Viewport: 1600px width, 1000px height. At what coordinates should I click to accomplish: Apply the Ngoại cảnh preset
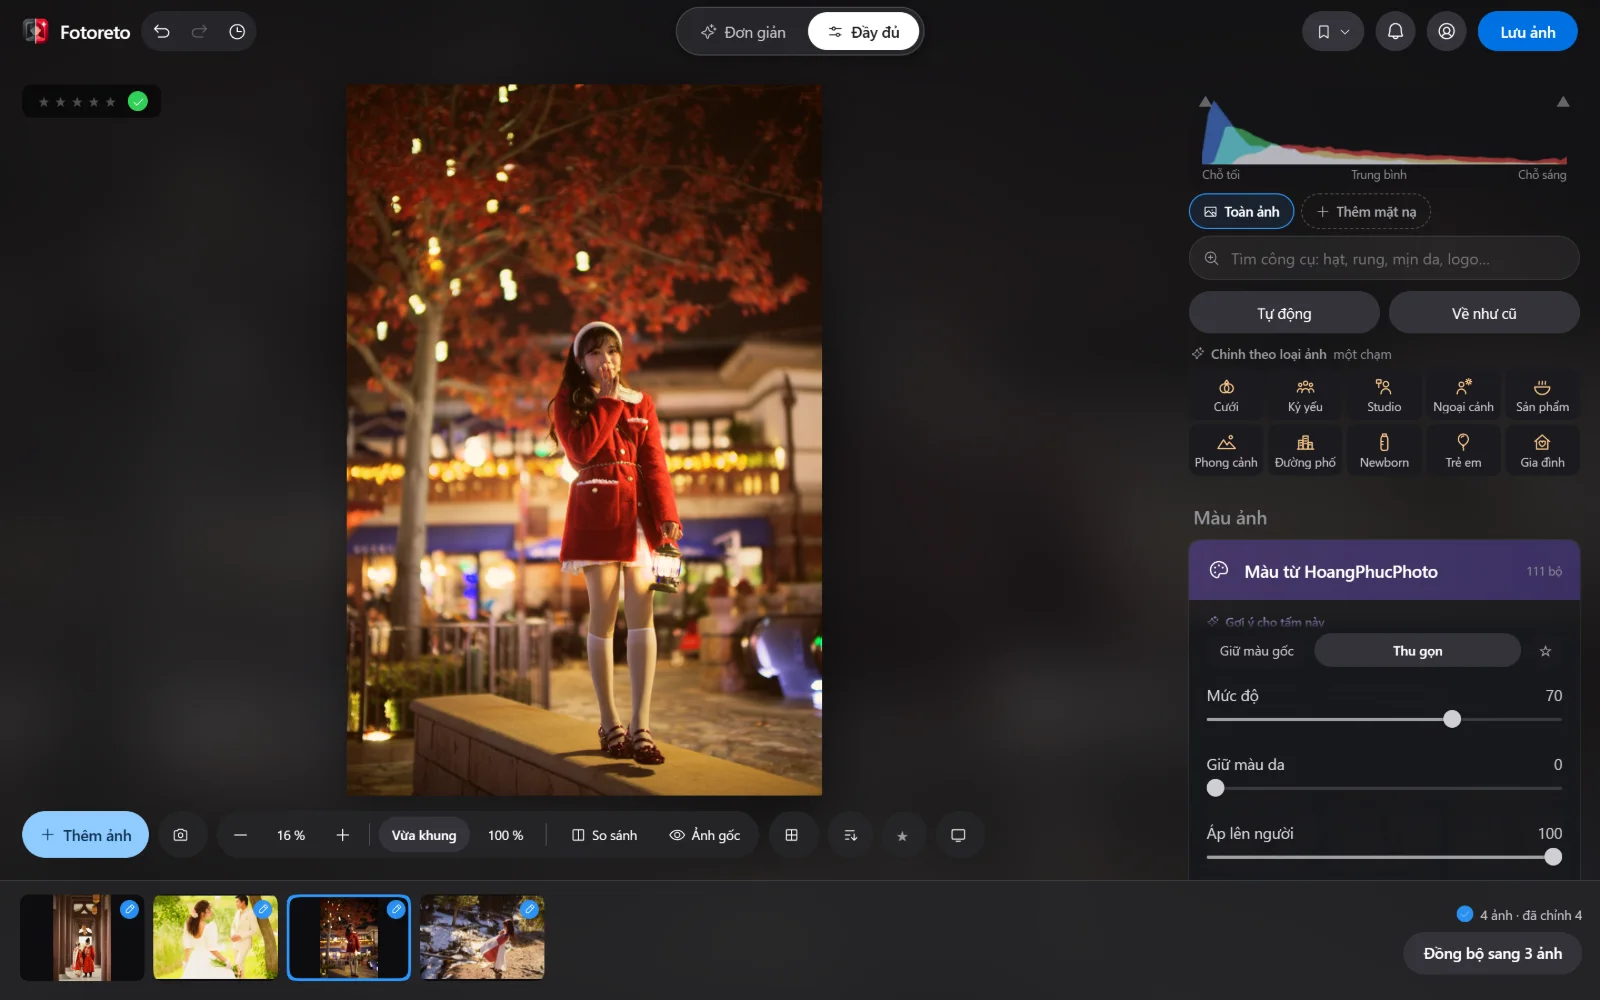tap(1463, 396)
